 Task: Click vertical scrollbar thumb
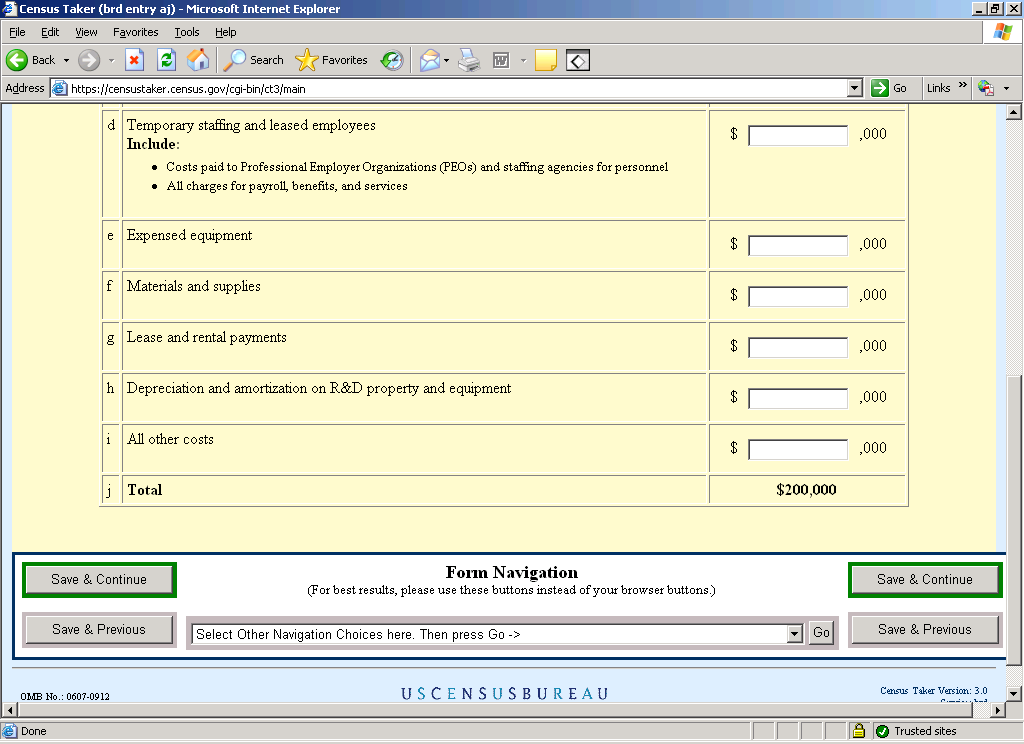(1014, 520)
